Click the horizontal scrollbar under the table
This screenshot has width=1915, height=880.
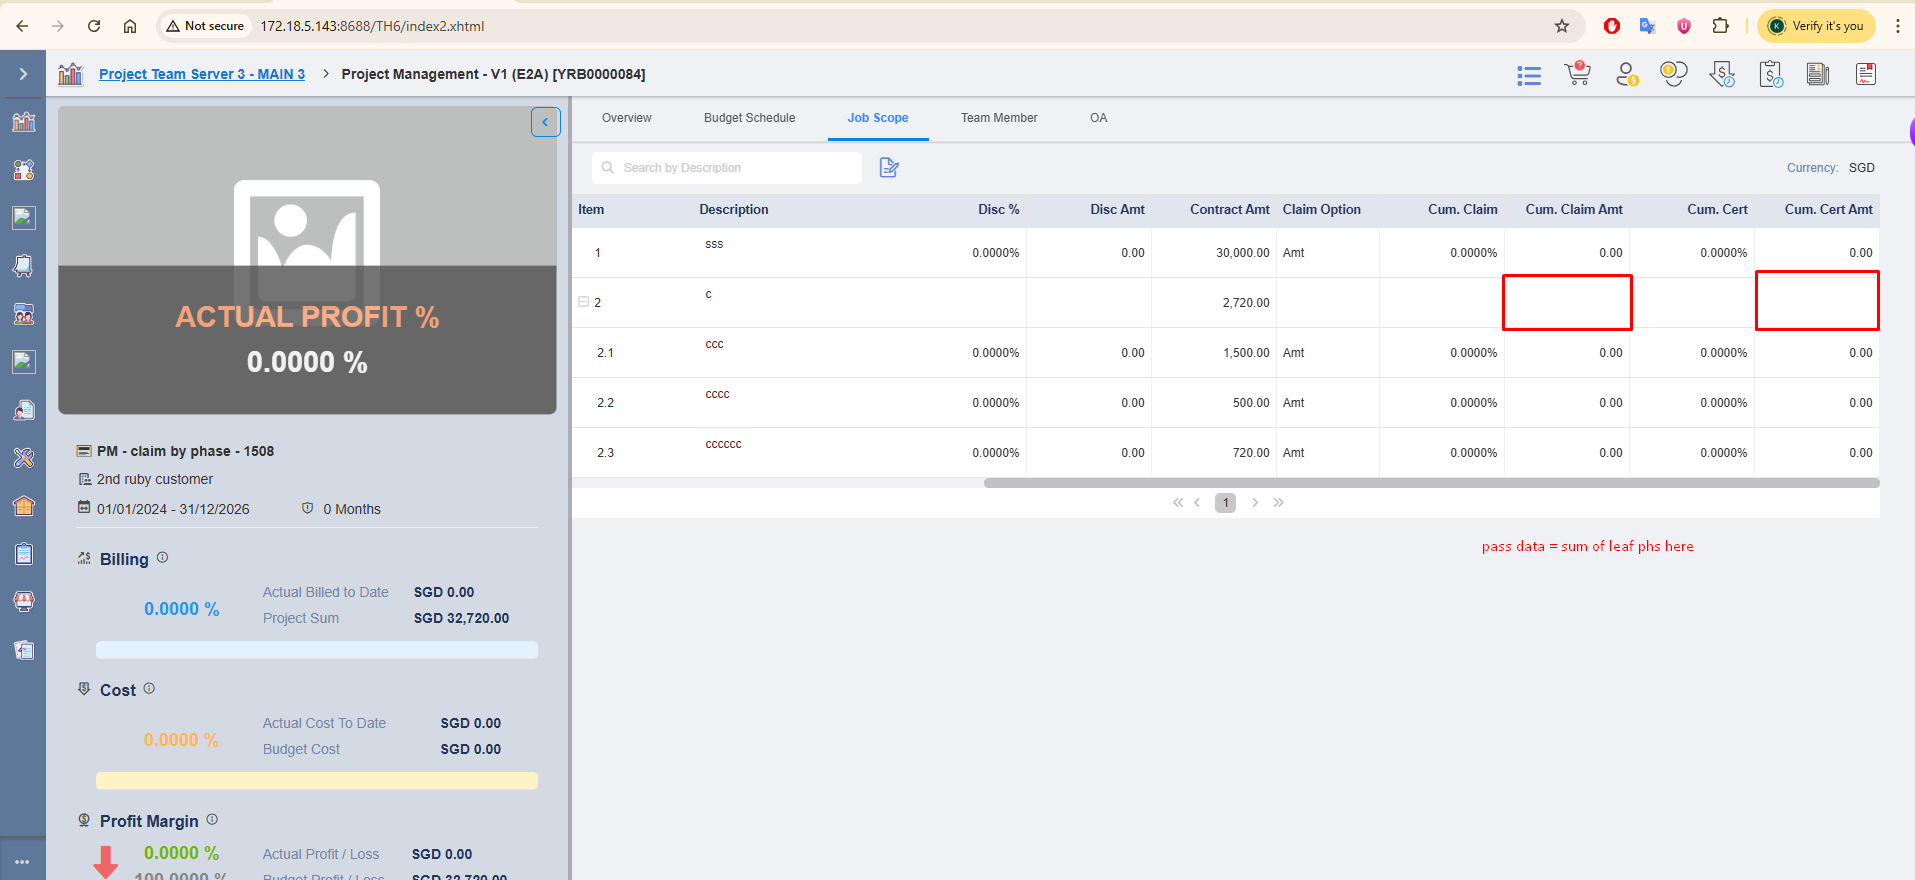[1431, 483]
